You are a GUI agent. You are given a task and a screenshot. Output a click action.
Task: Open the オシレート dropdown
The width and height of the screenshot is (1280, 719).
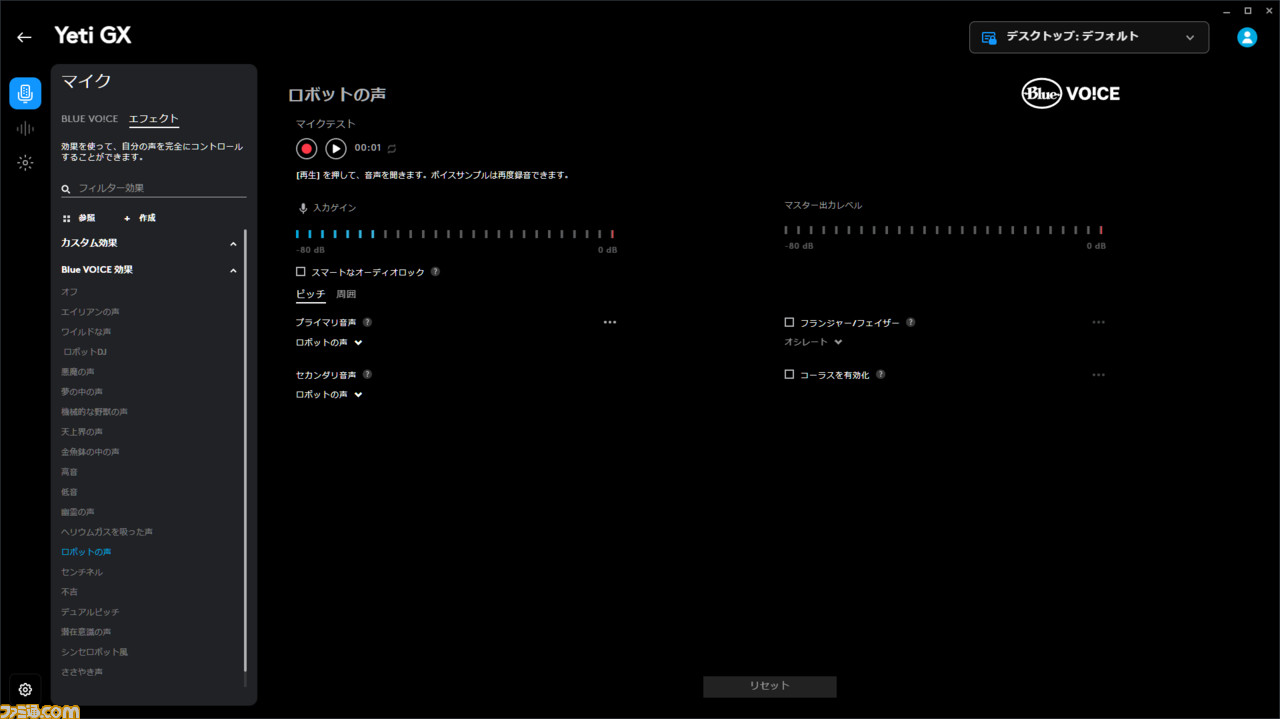click(813, 342)
